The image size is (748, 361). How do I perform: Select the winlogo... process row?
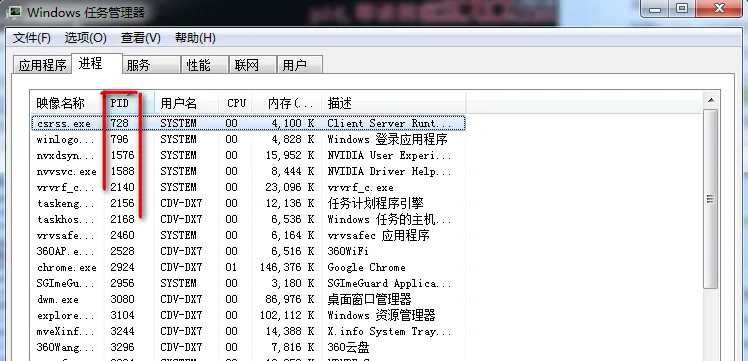(x=248, y=139)
